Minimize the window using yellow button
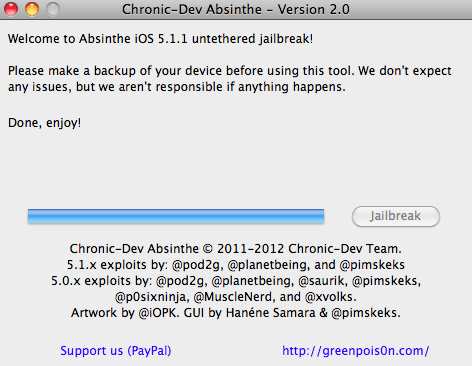 click(32, 9)
